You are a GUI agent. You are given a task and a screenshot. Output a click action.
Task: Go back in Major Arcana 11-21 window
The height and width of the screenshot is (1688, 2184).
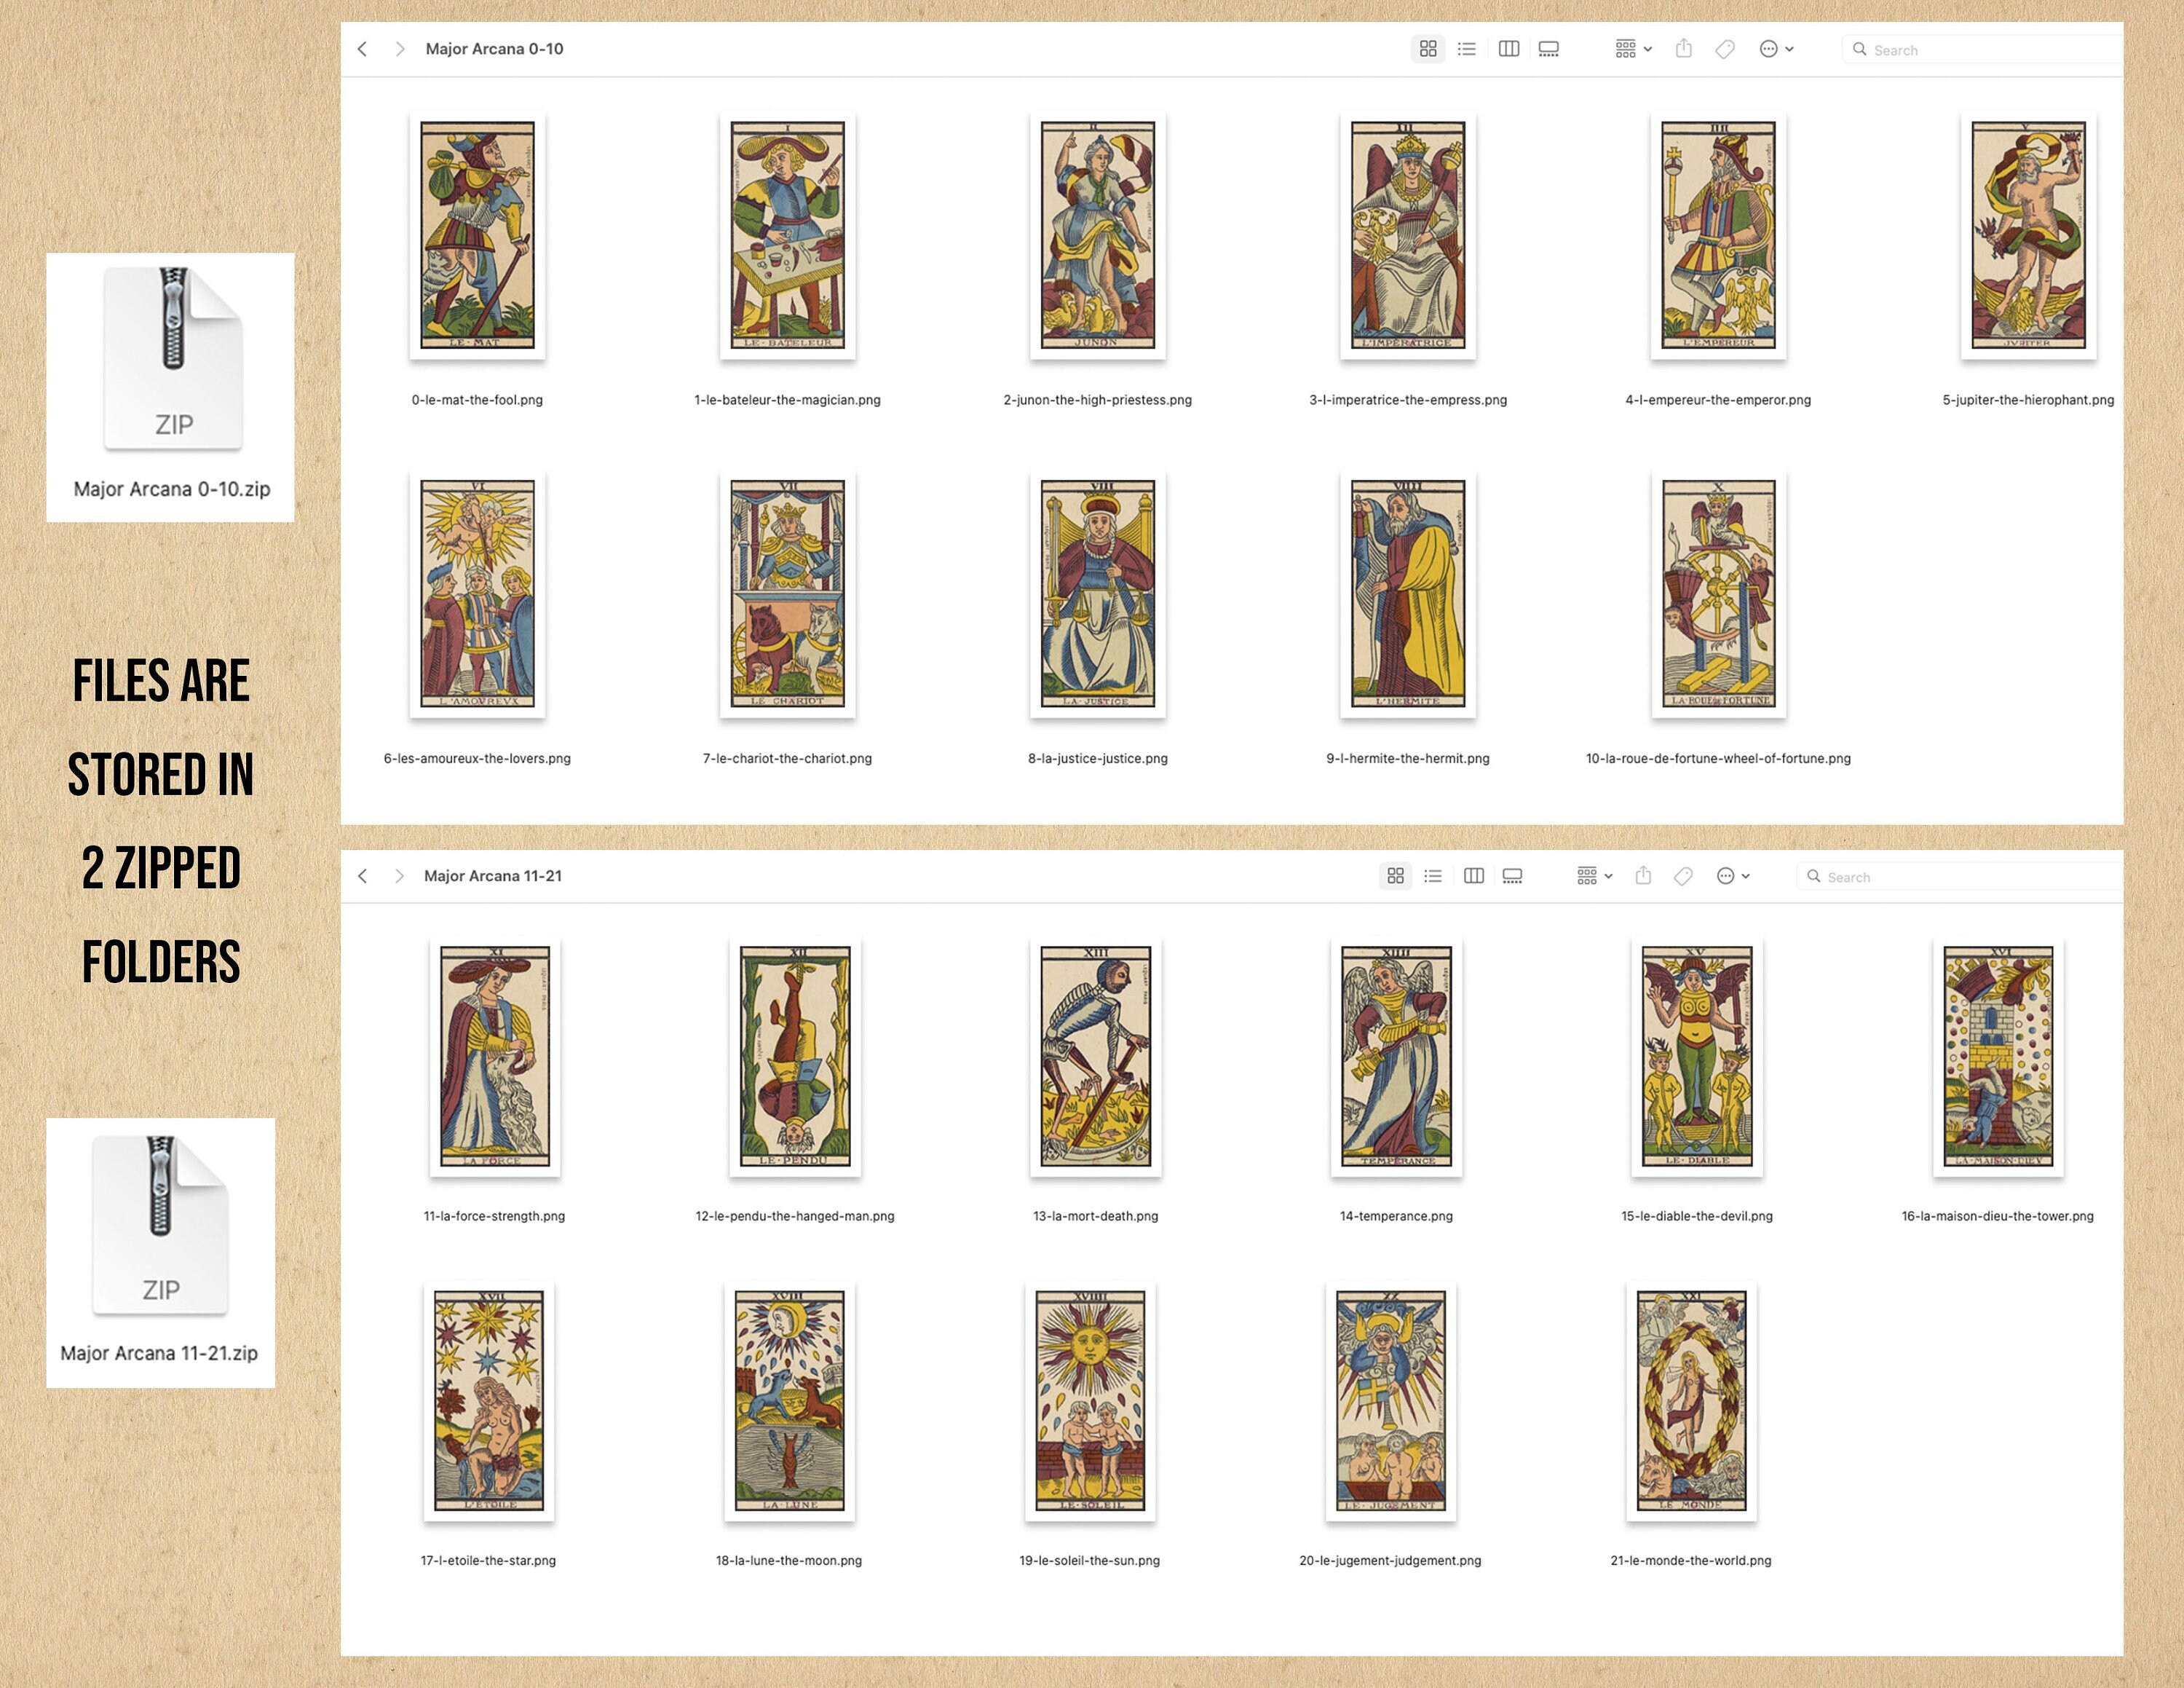[363, 876]
